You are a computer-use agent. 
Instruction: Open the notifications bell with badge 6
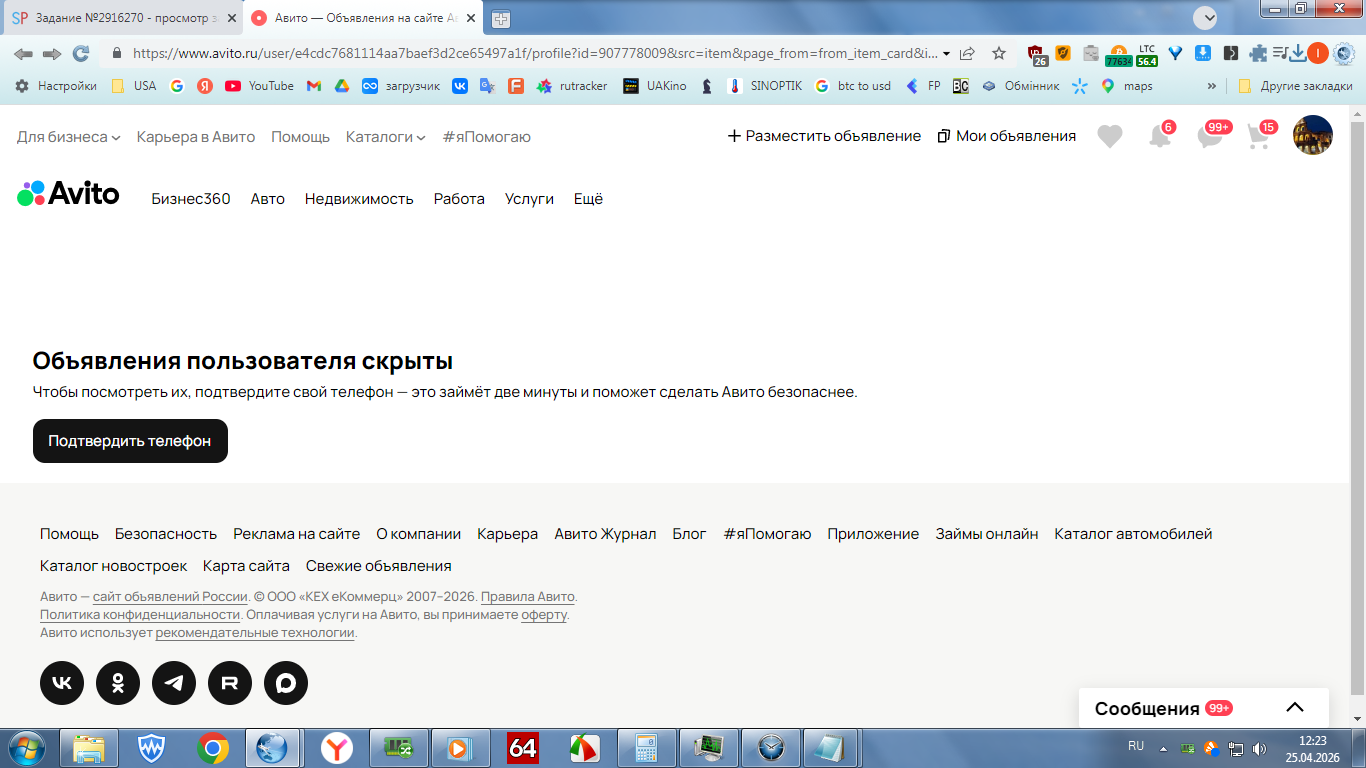pyautogui.click(x=1160, y=136)
